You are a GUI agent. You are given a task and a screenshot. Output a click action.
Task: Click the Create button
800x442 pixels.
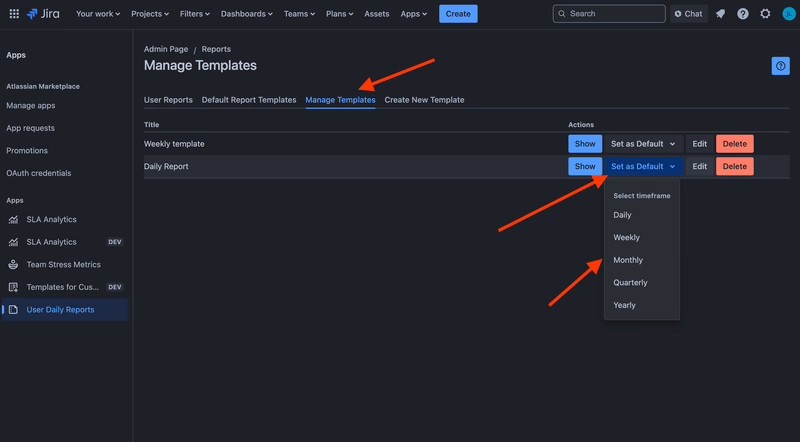458,14
